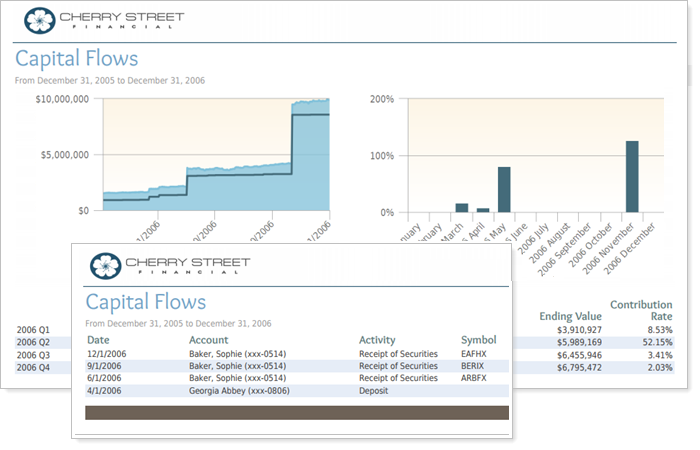Viewport: 700px width, 450px height.
Task: Select the ARBFX symbol
Action: (474, 379)
